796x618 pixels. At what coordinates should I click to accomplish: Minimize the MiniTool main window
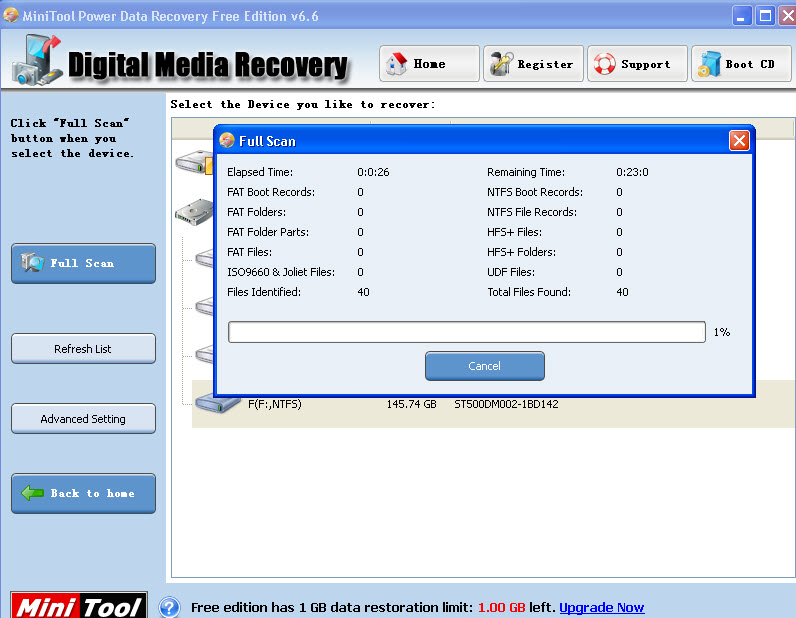pyautogui.click(x=742, y=16)
